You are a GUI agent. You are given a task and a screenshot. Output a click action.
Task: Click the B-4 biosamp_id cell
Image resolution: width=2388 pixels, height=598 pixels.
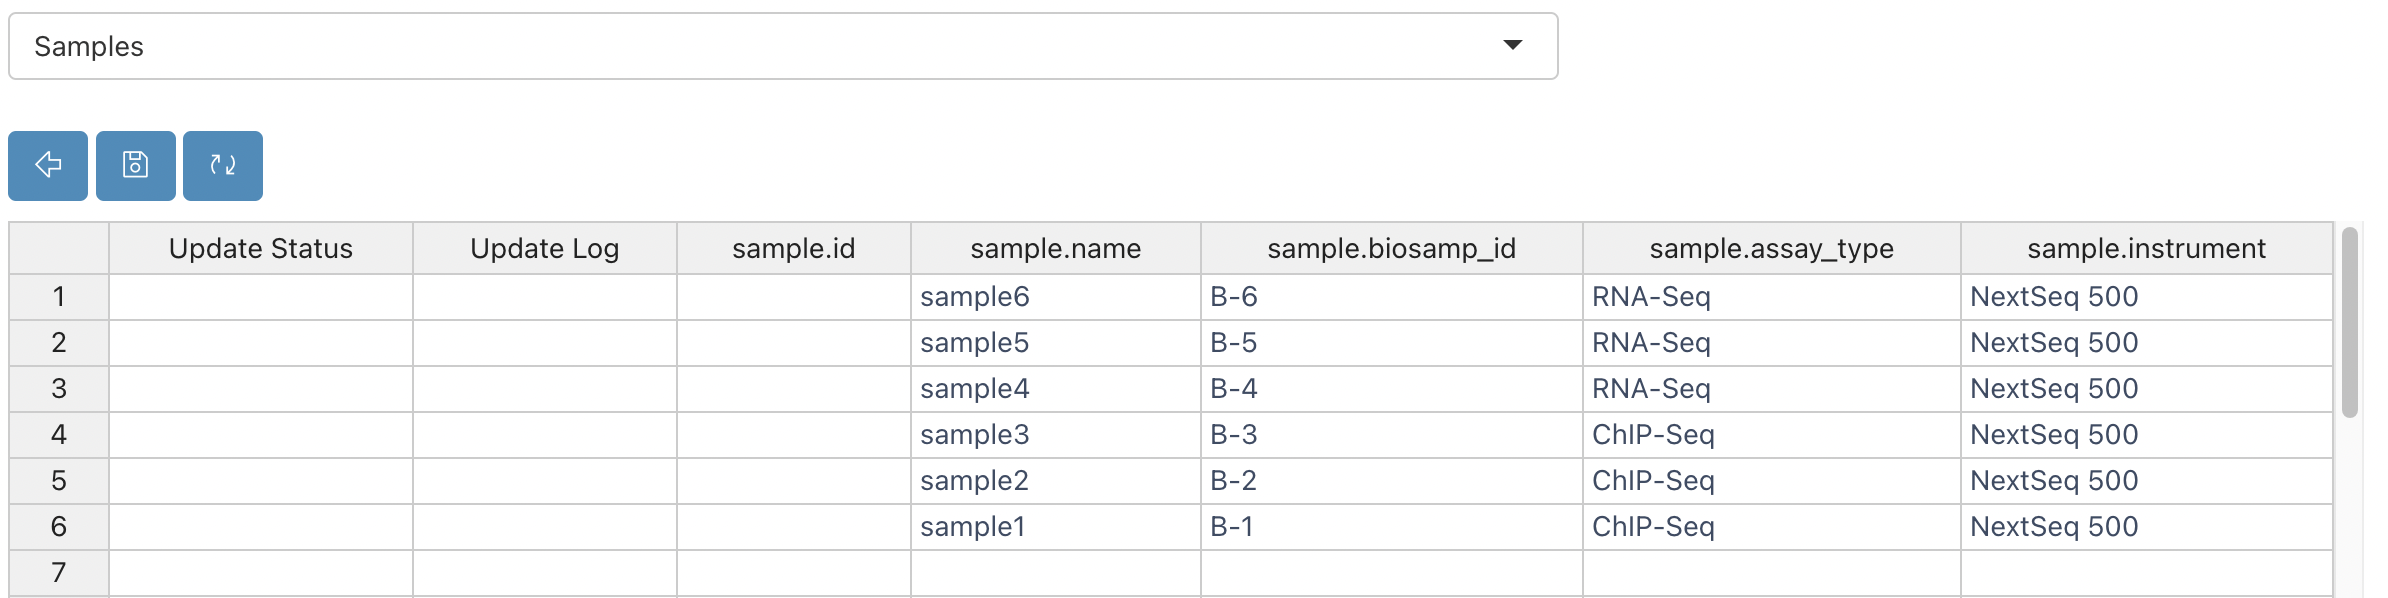pos(1392,389)
